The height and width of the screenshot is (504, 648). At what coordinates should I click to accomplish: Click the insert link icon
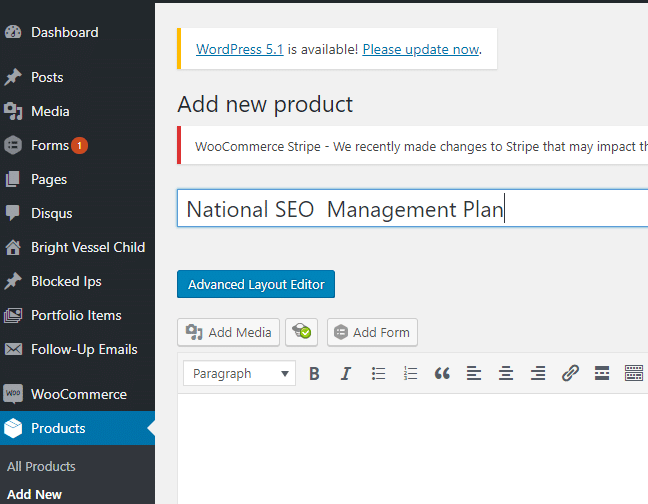tap(570, 374)
